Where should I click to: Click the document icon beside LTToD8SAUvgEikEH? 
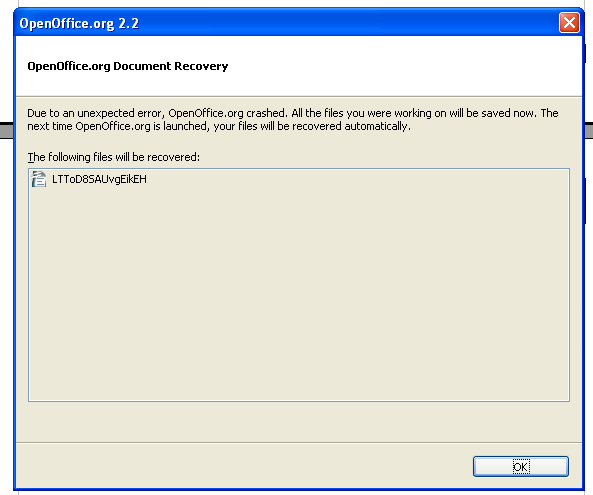(39, 179)
